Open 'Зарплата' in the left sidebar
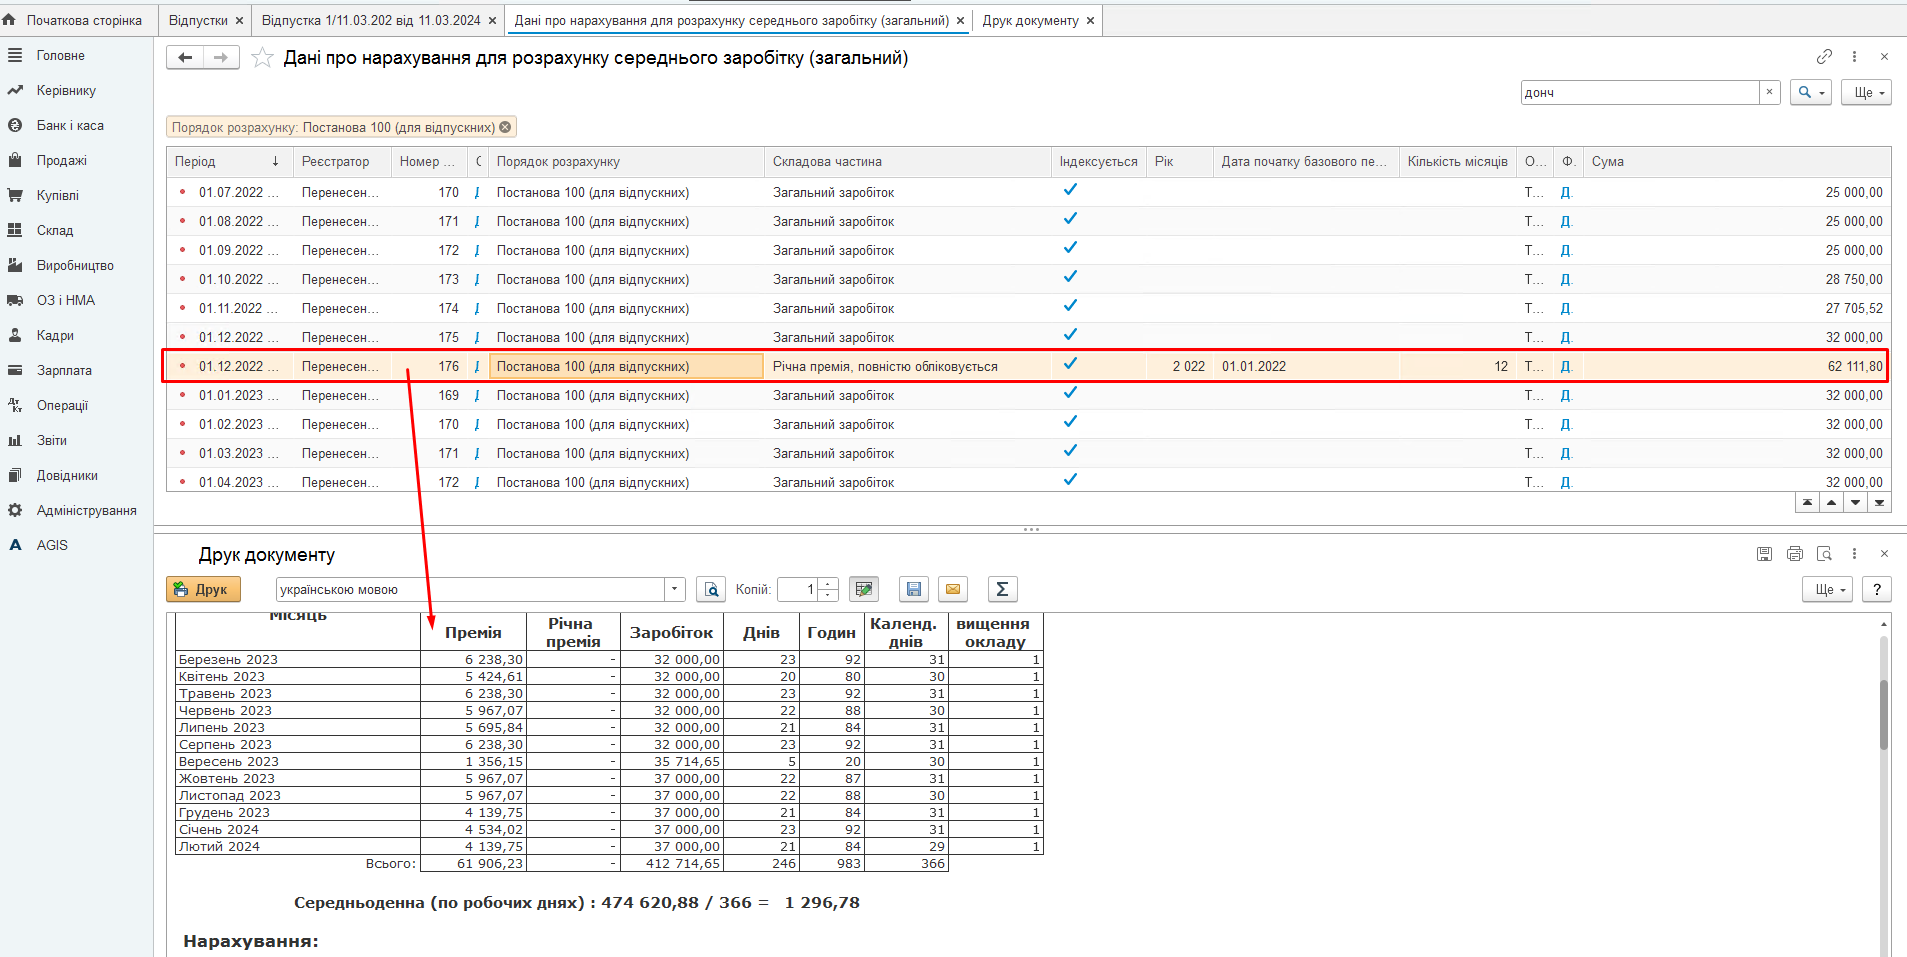Viewport: 1907px width, 957px height. (x=64, y=370)
